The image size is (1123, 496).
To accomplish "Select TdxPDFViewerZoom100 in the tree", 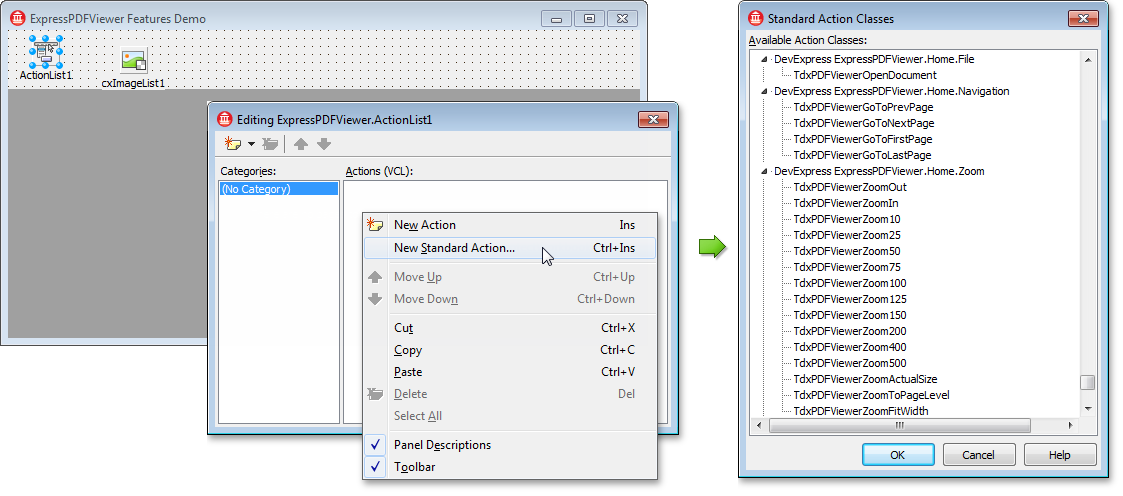I will (835, 283).
